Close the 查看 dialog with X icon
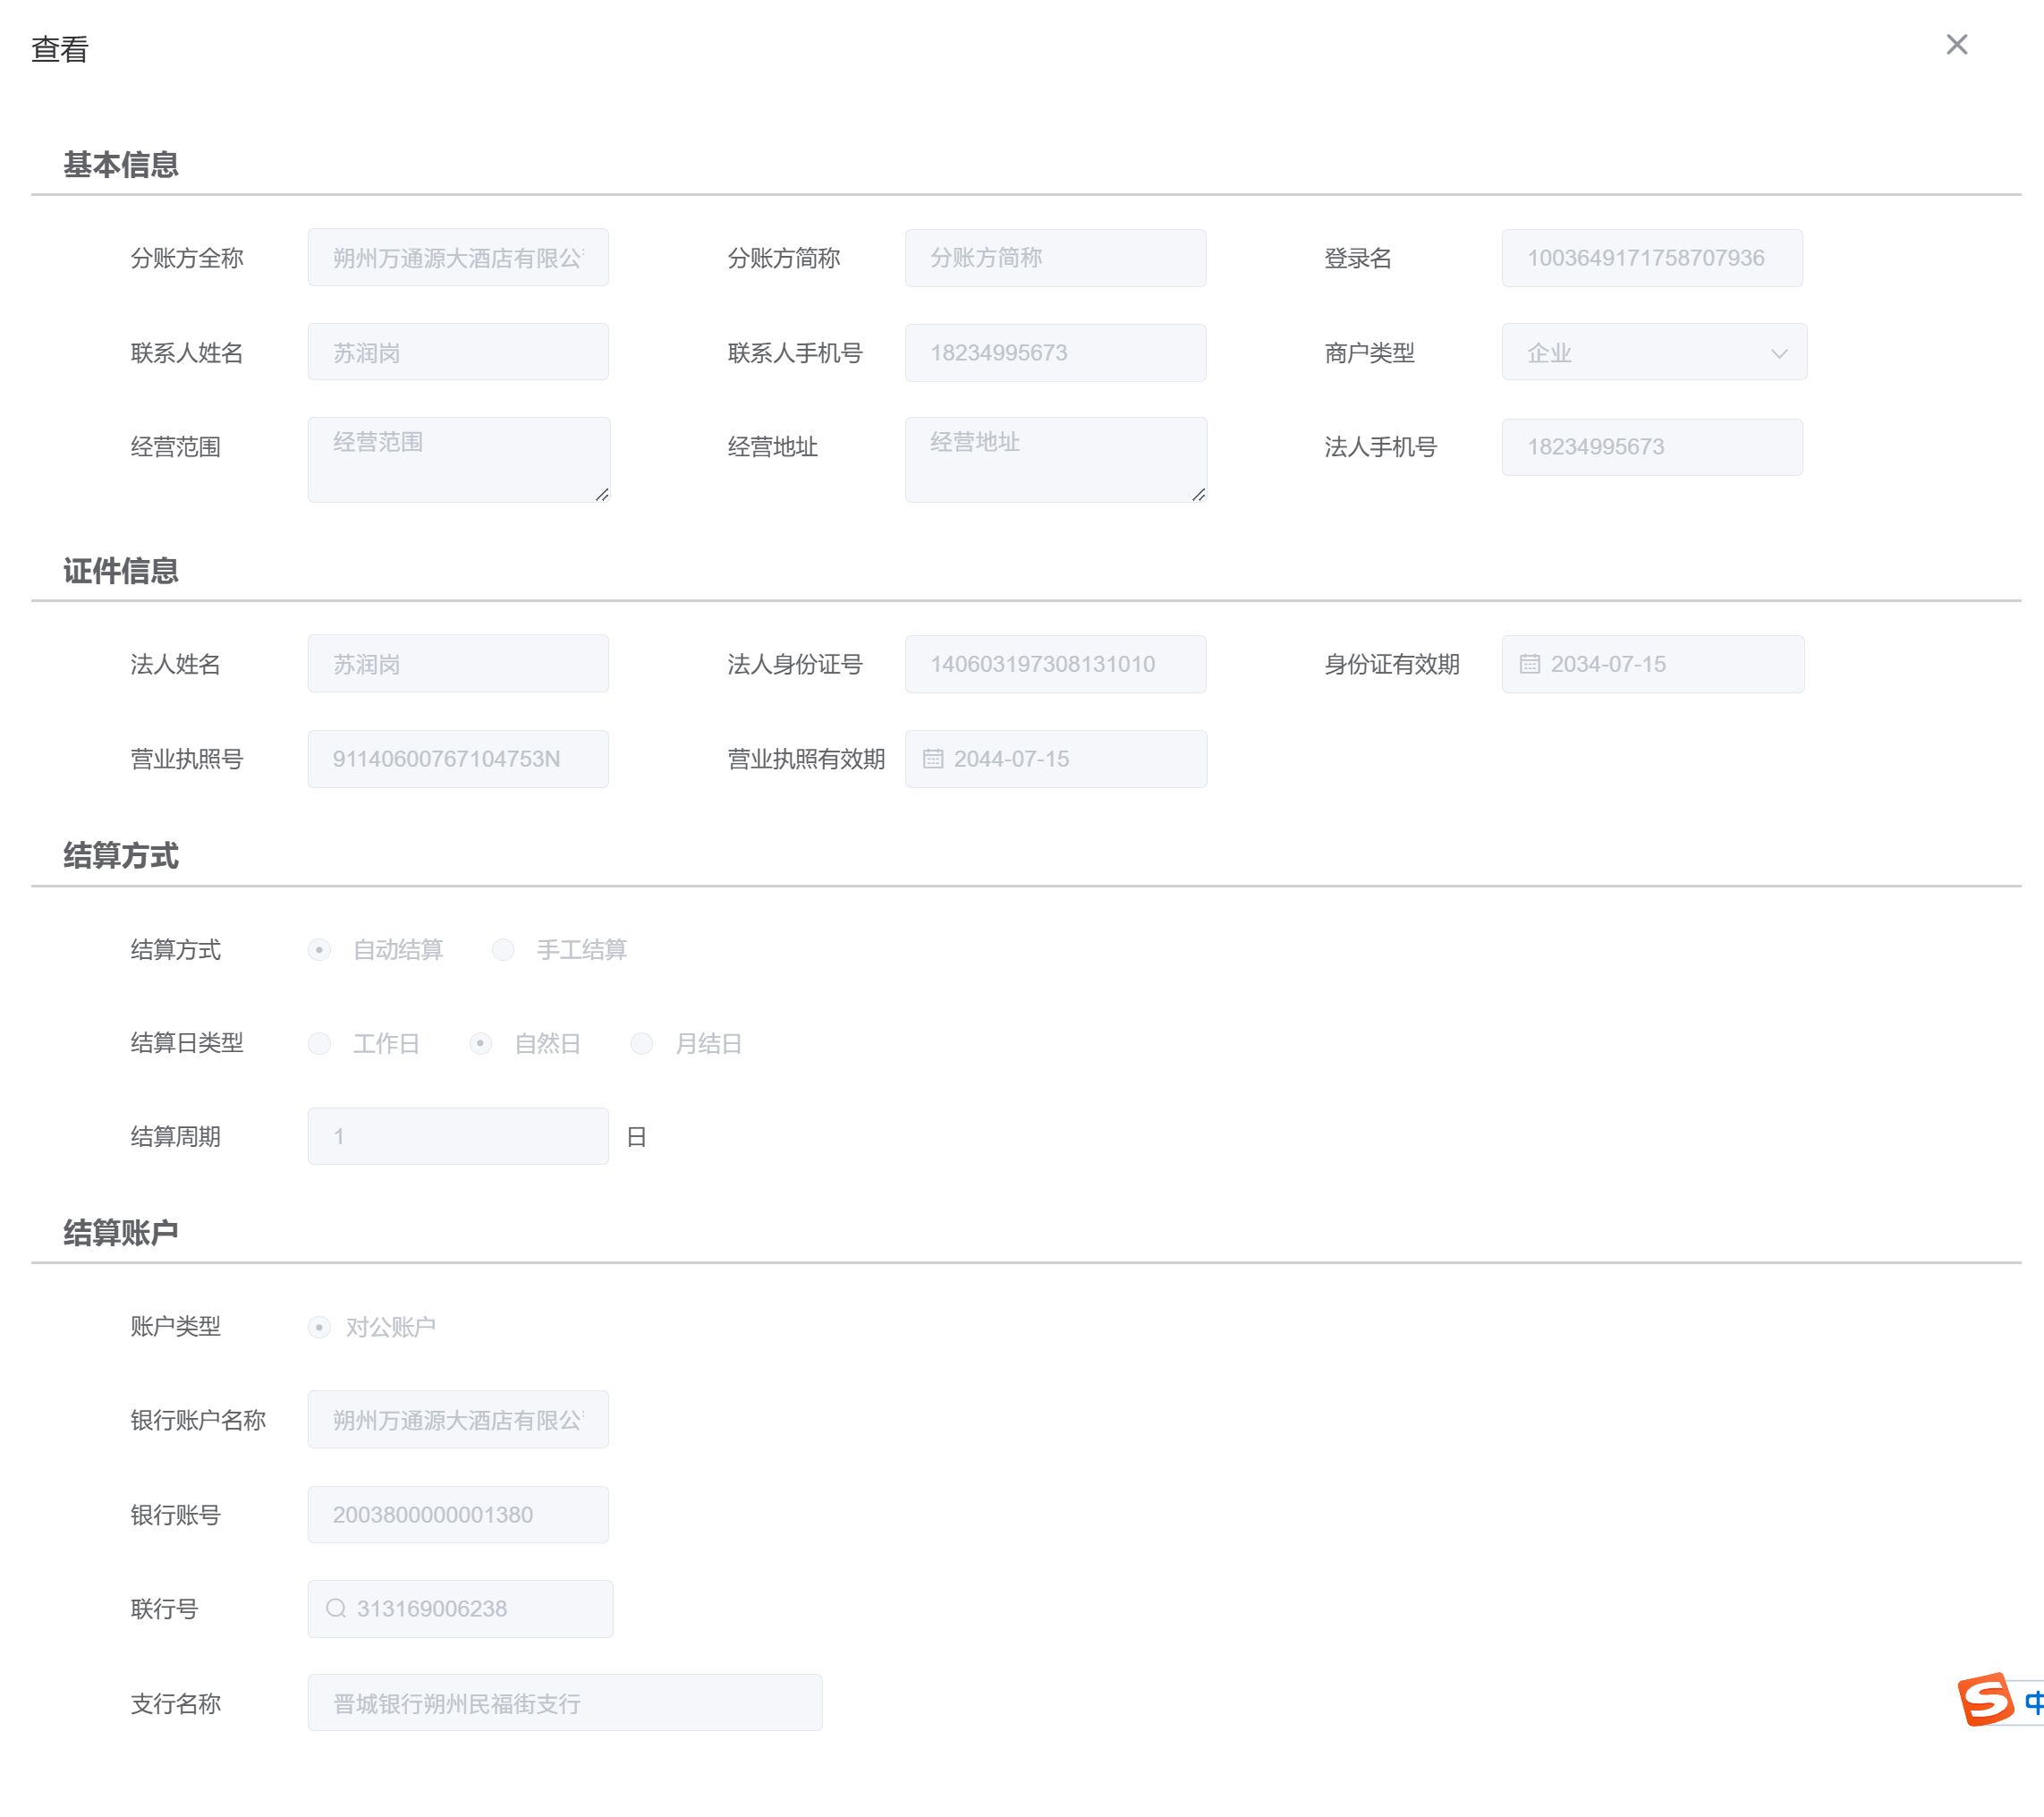The width and height of the screenshot is (2044, 1817). point(1956,45)
